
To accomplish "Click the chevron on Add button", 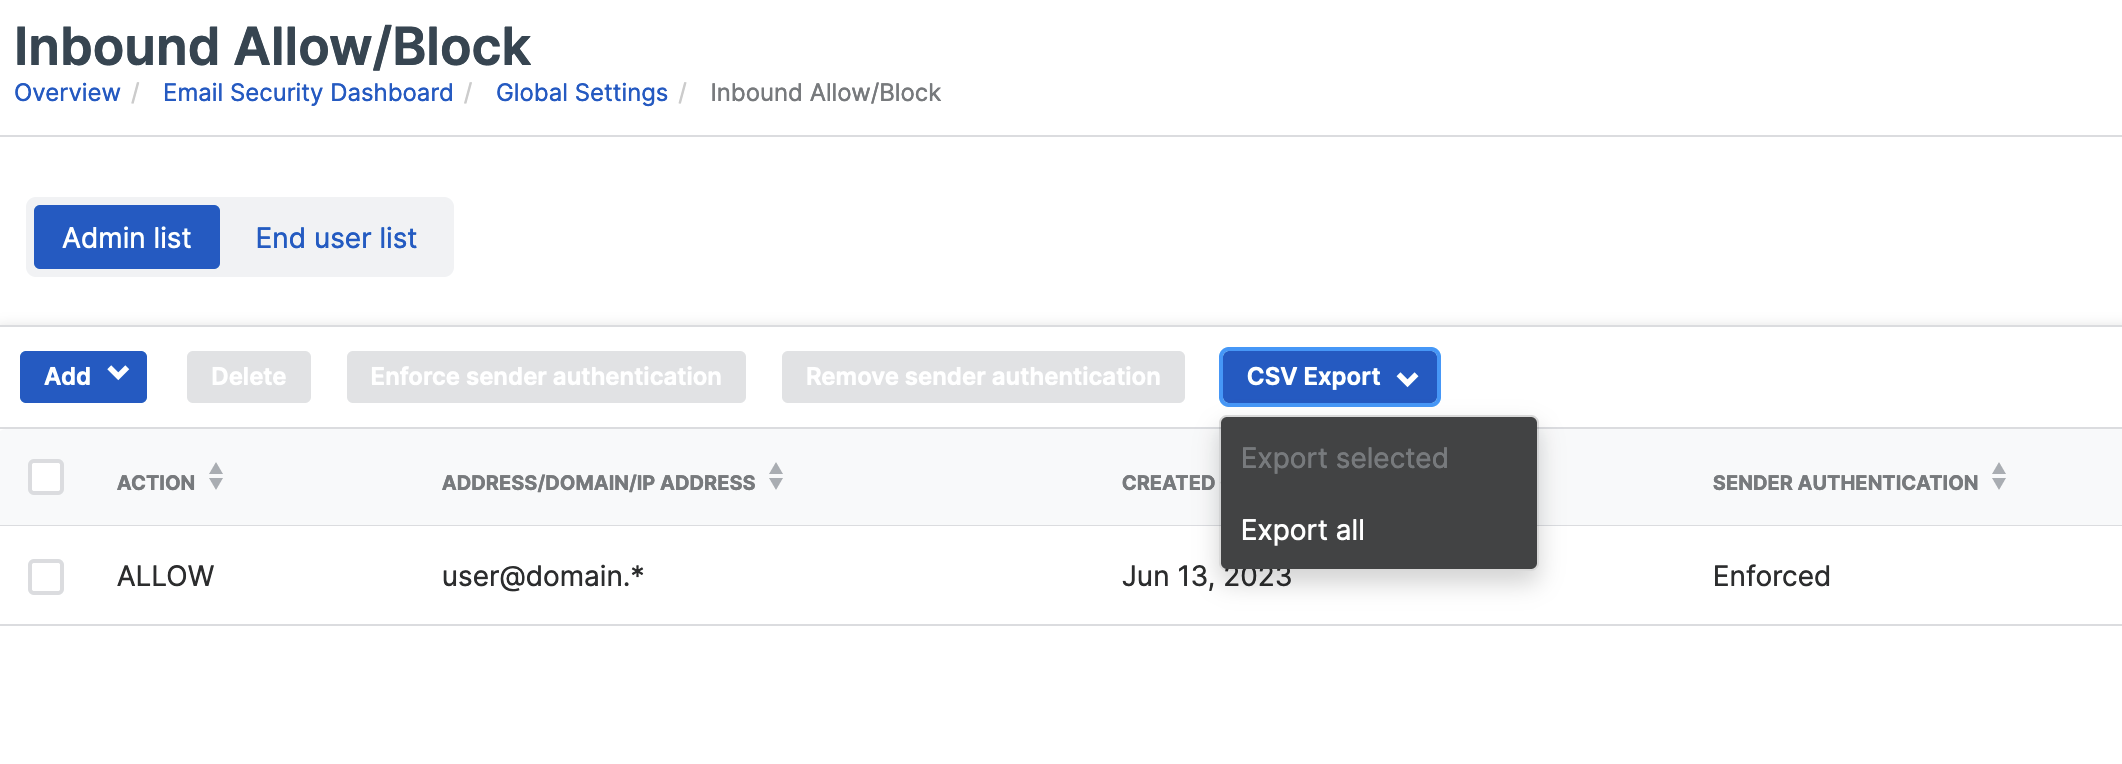I will [119, 374].
